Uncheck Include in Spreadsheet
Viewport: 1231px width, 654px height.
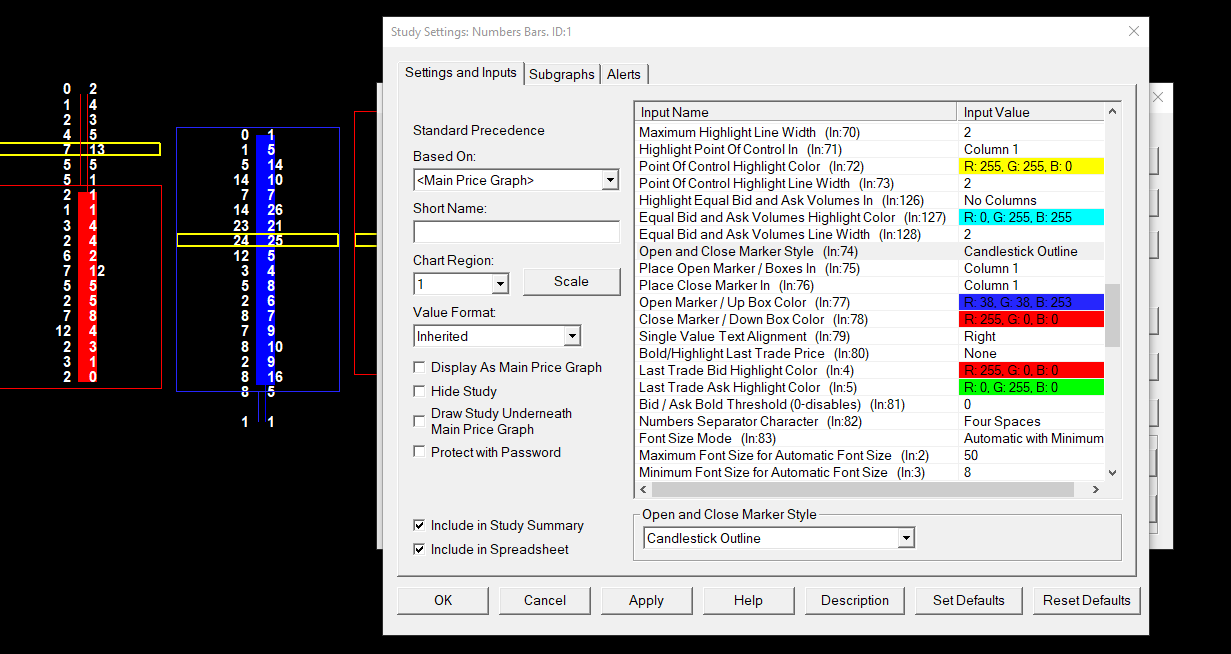point(420,549)
